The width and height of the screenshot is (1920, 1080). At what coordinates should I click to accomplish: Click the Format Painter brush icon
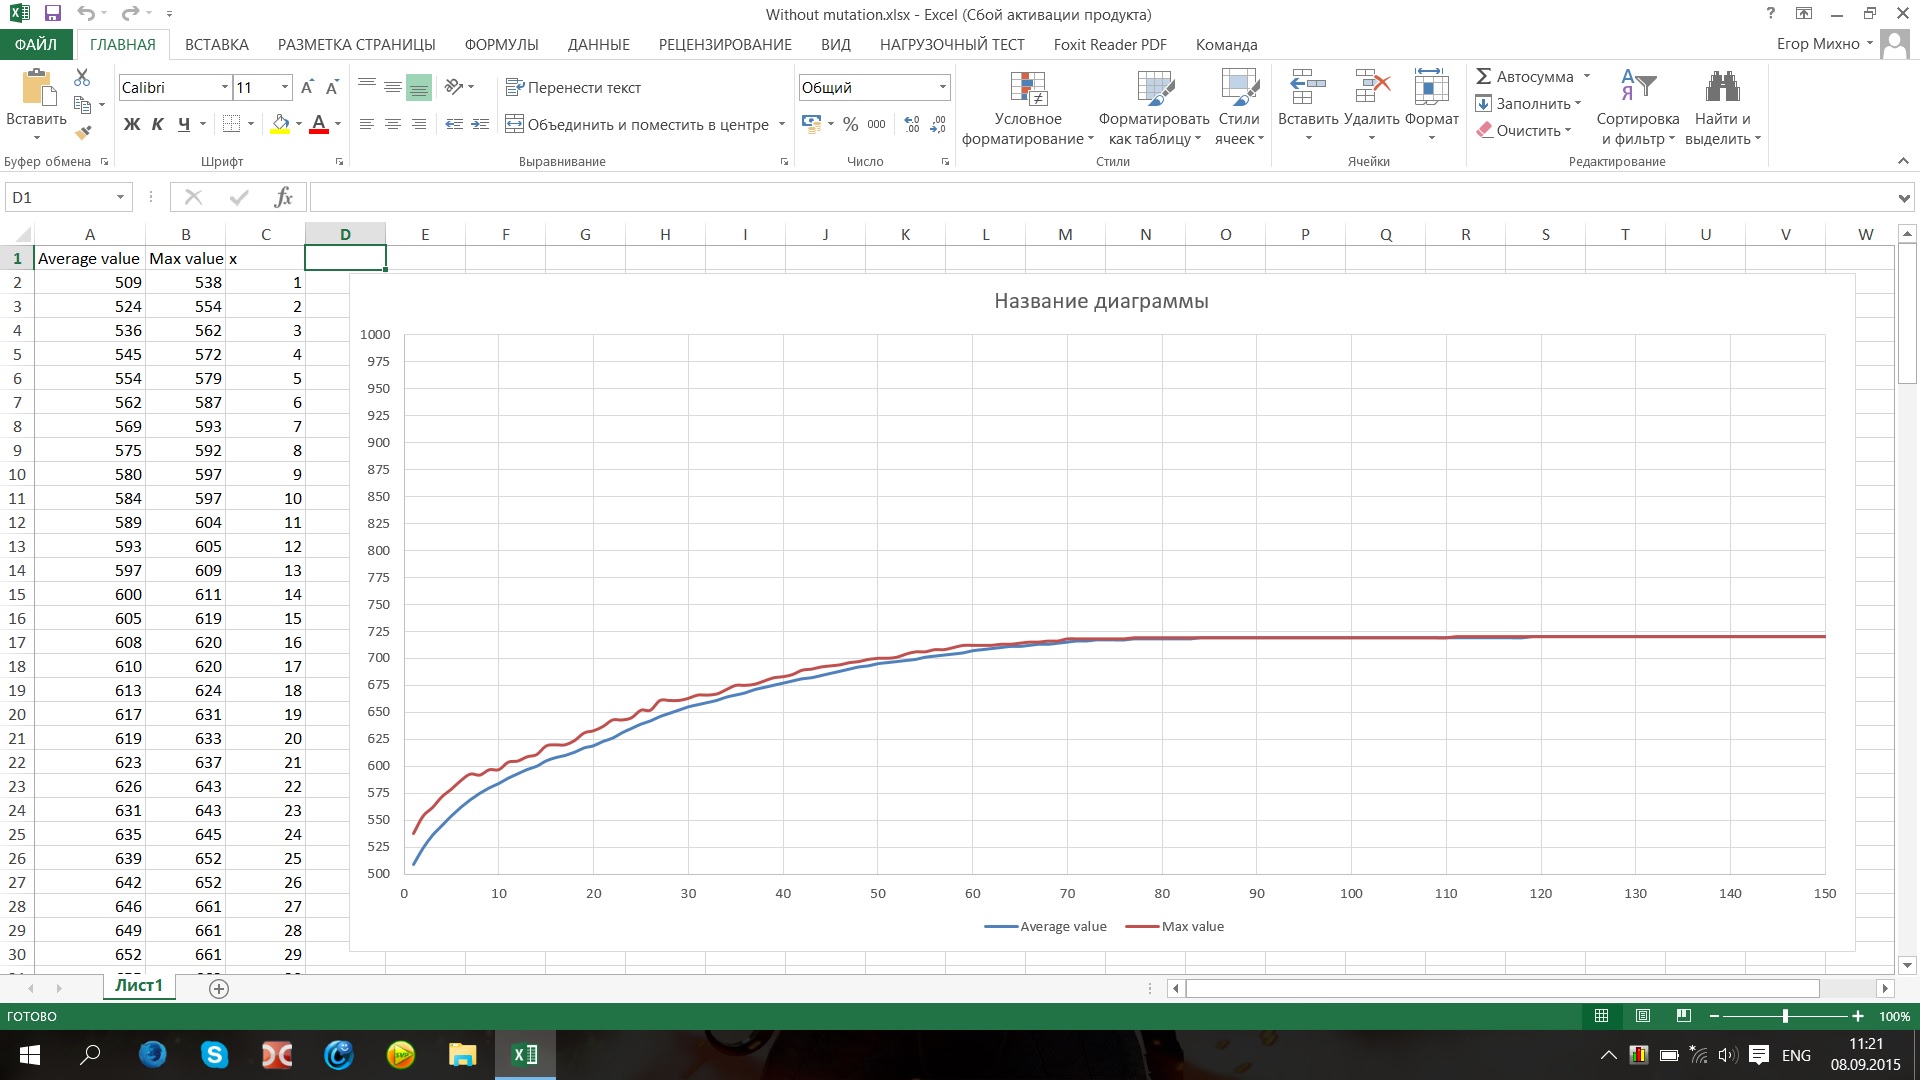83,131
